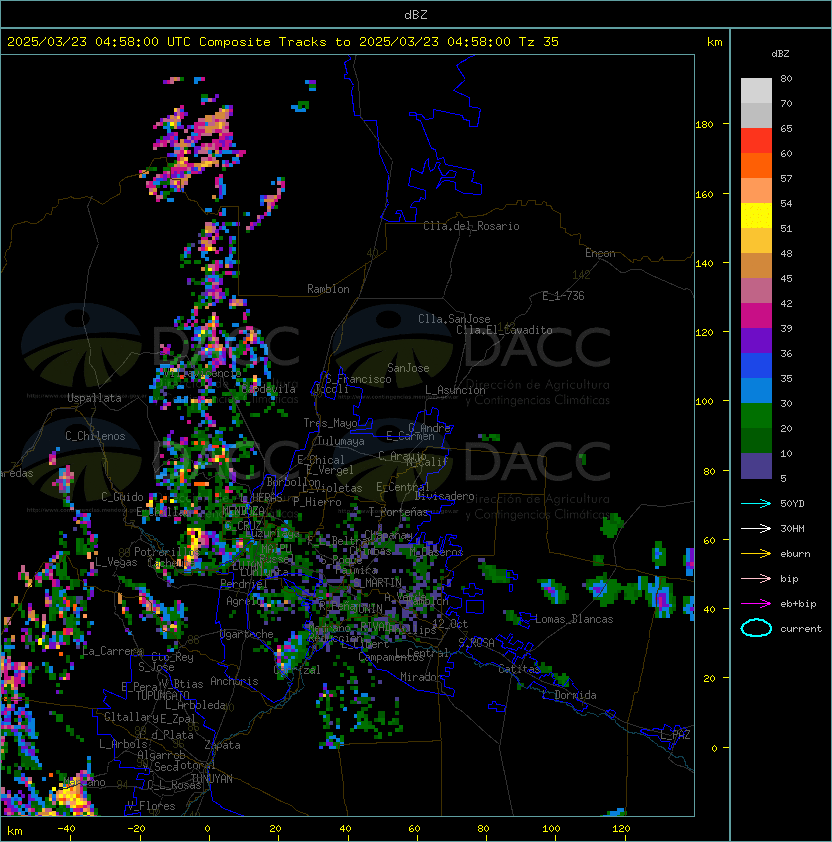Click the TUNUYAN place label
The height and width of the screenshot is (842, 832).
[x=212, y=779]
